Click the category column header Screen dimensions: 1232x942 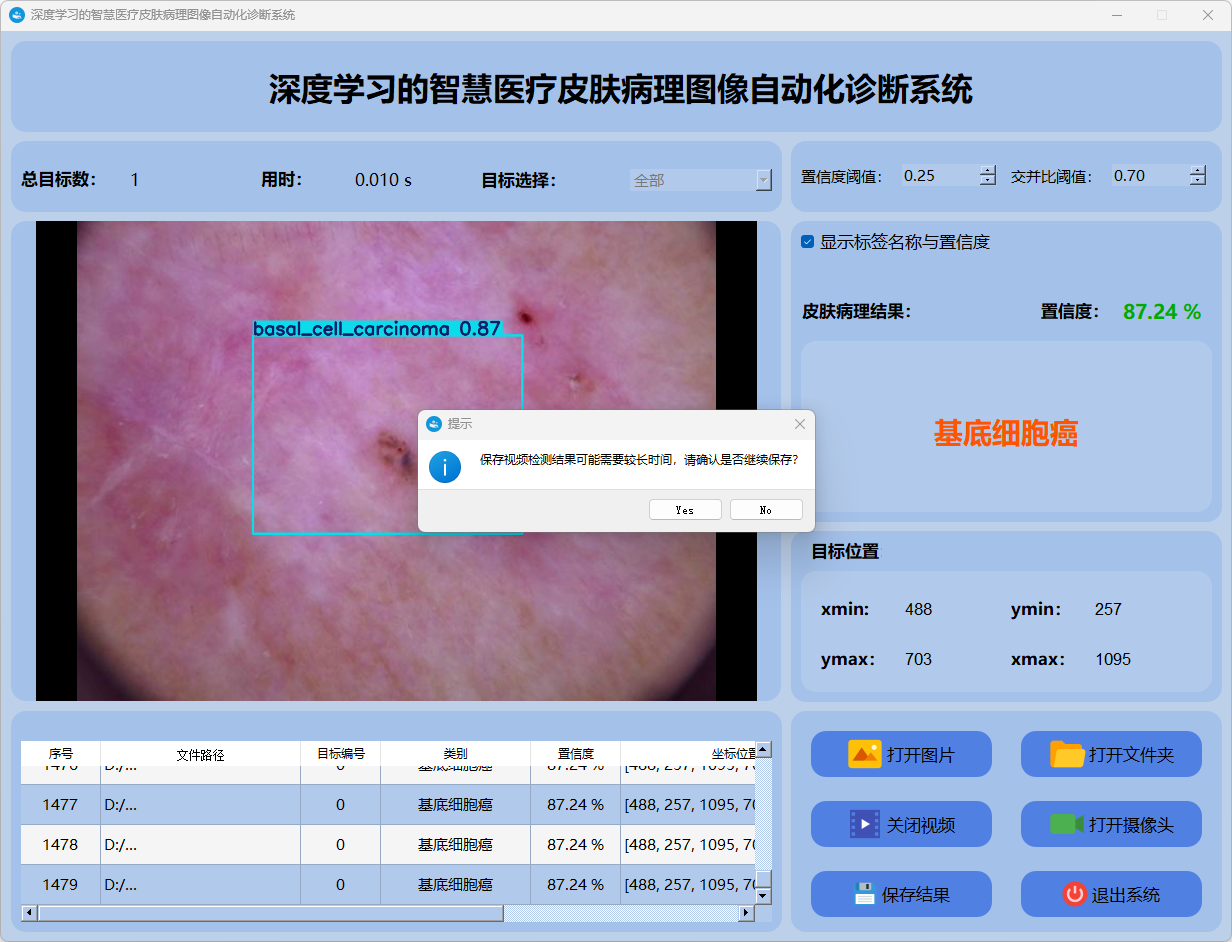pos(455,754)
